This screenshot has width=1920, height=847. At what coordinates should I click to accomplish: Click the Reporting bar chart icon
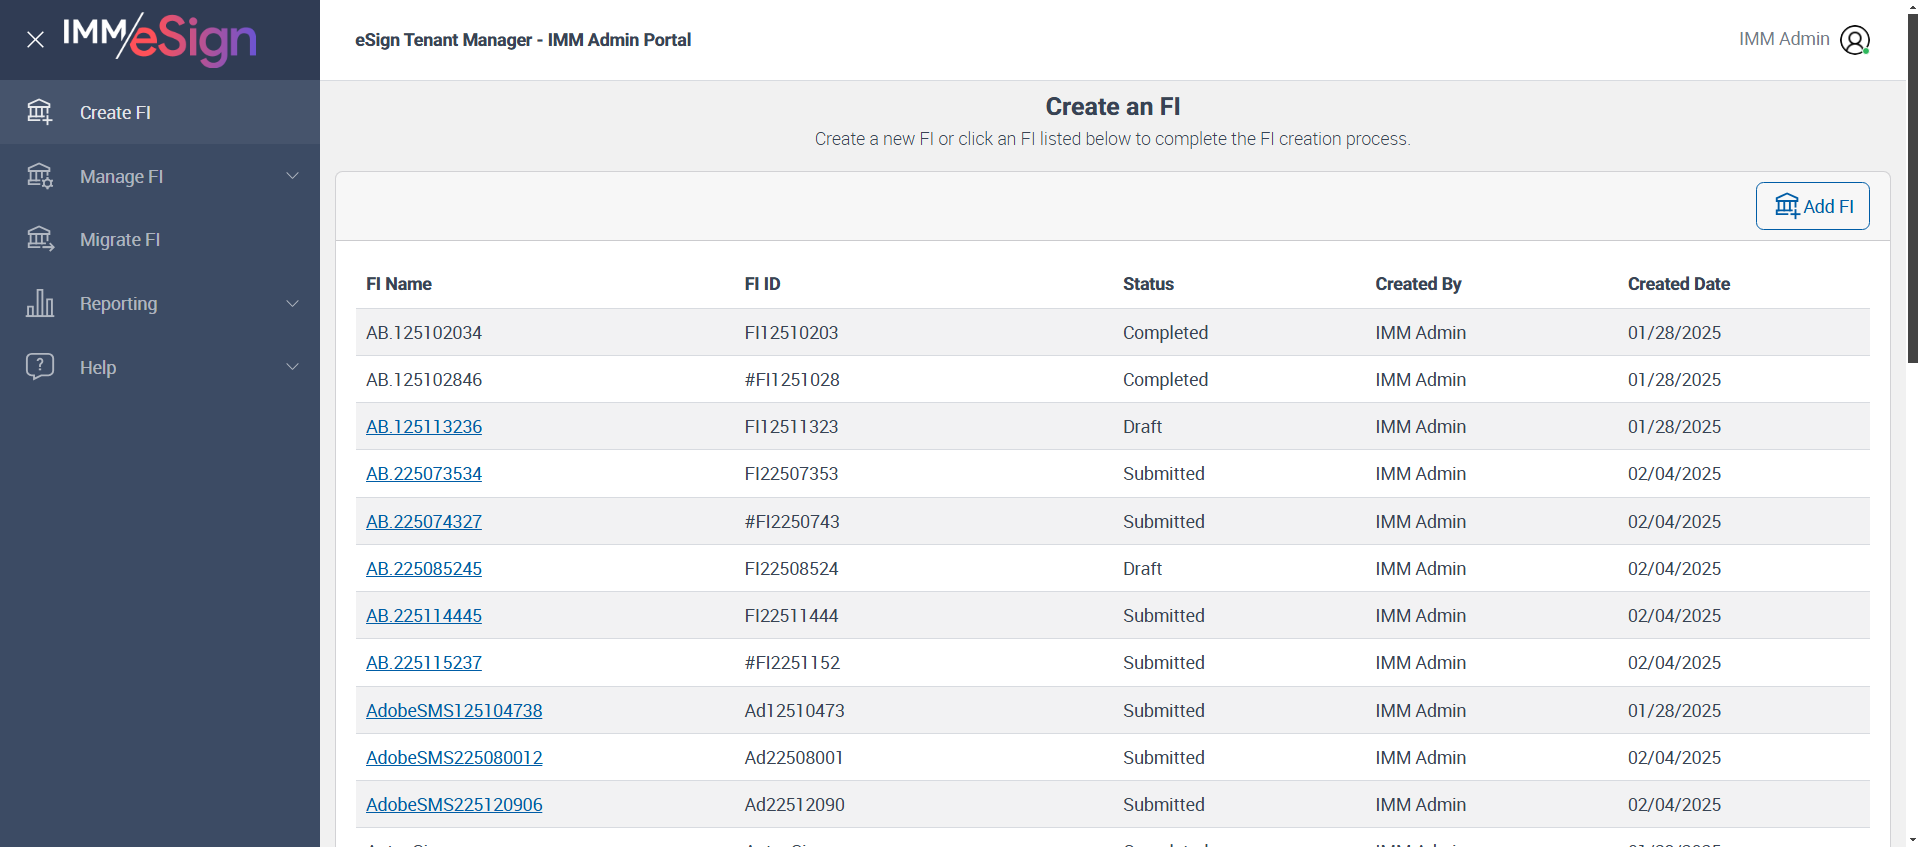tap(40, 303)
